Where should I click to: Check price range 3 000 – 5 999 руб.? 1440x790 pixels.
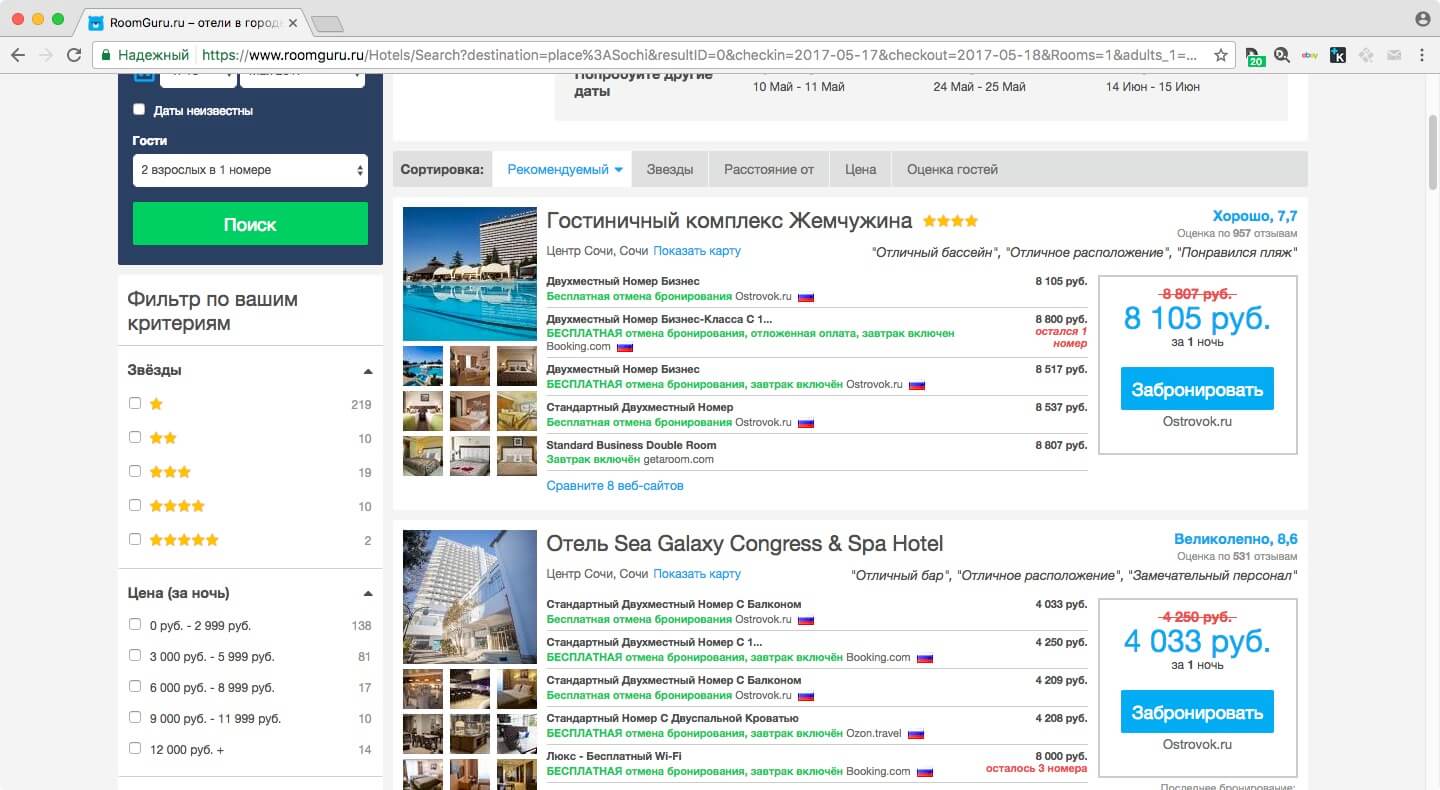pyautogui.click(x=135, y=655)
